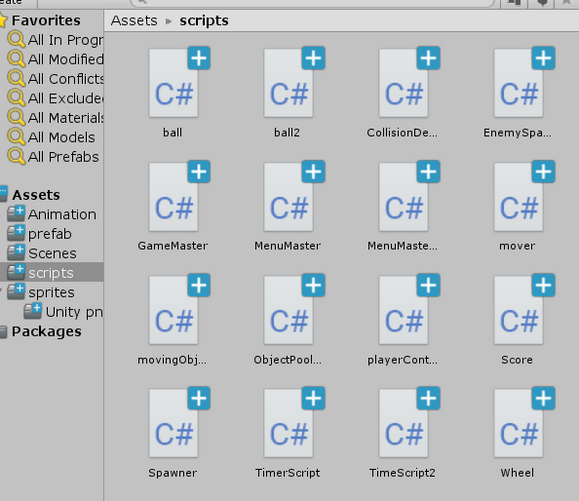579x501 pixels.
Task: Click the mover file name label
Action: coord(517,246)
